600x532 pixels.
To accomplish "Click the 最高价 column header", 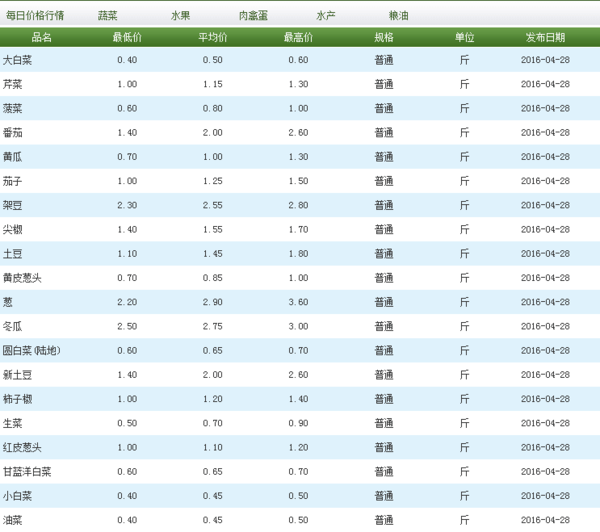I will (x=298, y=37).
